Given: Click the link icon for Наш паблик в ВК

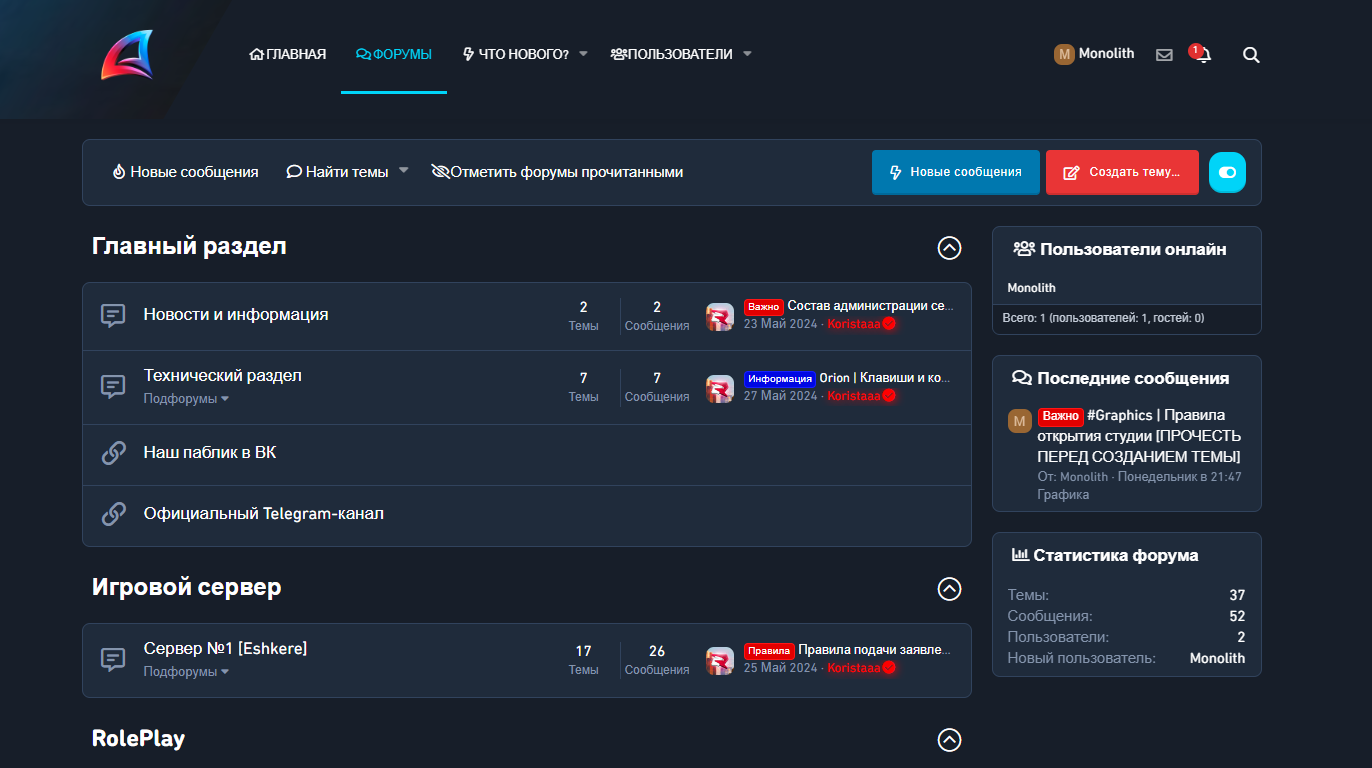Looking at the screenshot, I should [x=113, y=453].
